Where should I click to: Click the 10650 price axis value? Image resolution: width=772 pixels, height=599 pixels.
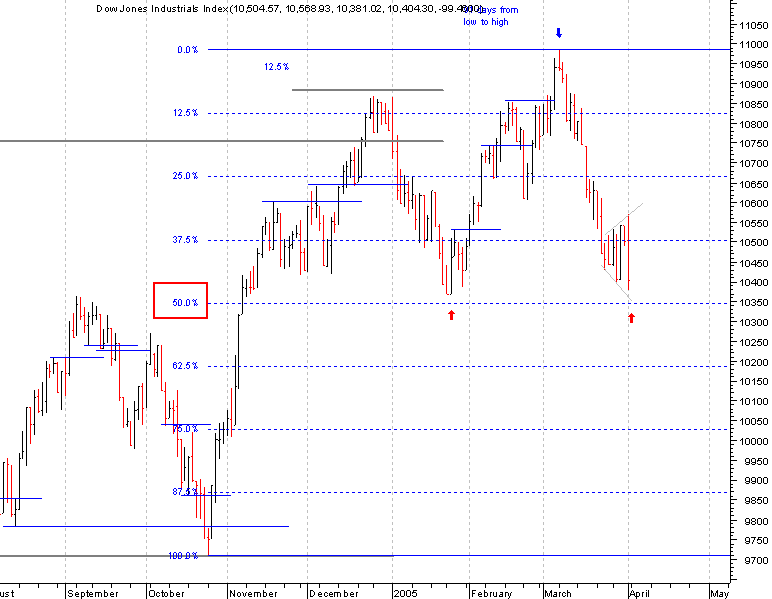click(753, 185)
